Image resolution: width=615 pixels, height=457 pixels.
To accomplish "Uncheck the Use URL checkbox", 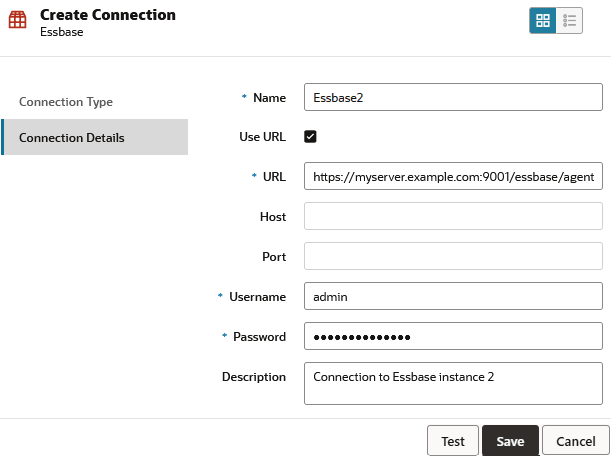I will coord(311,136).
